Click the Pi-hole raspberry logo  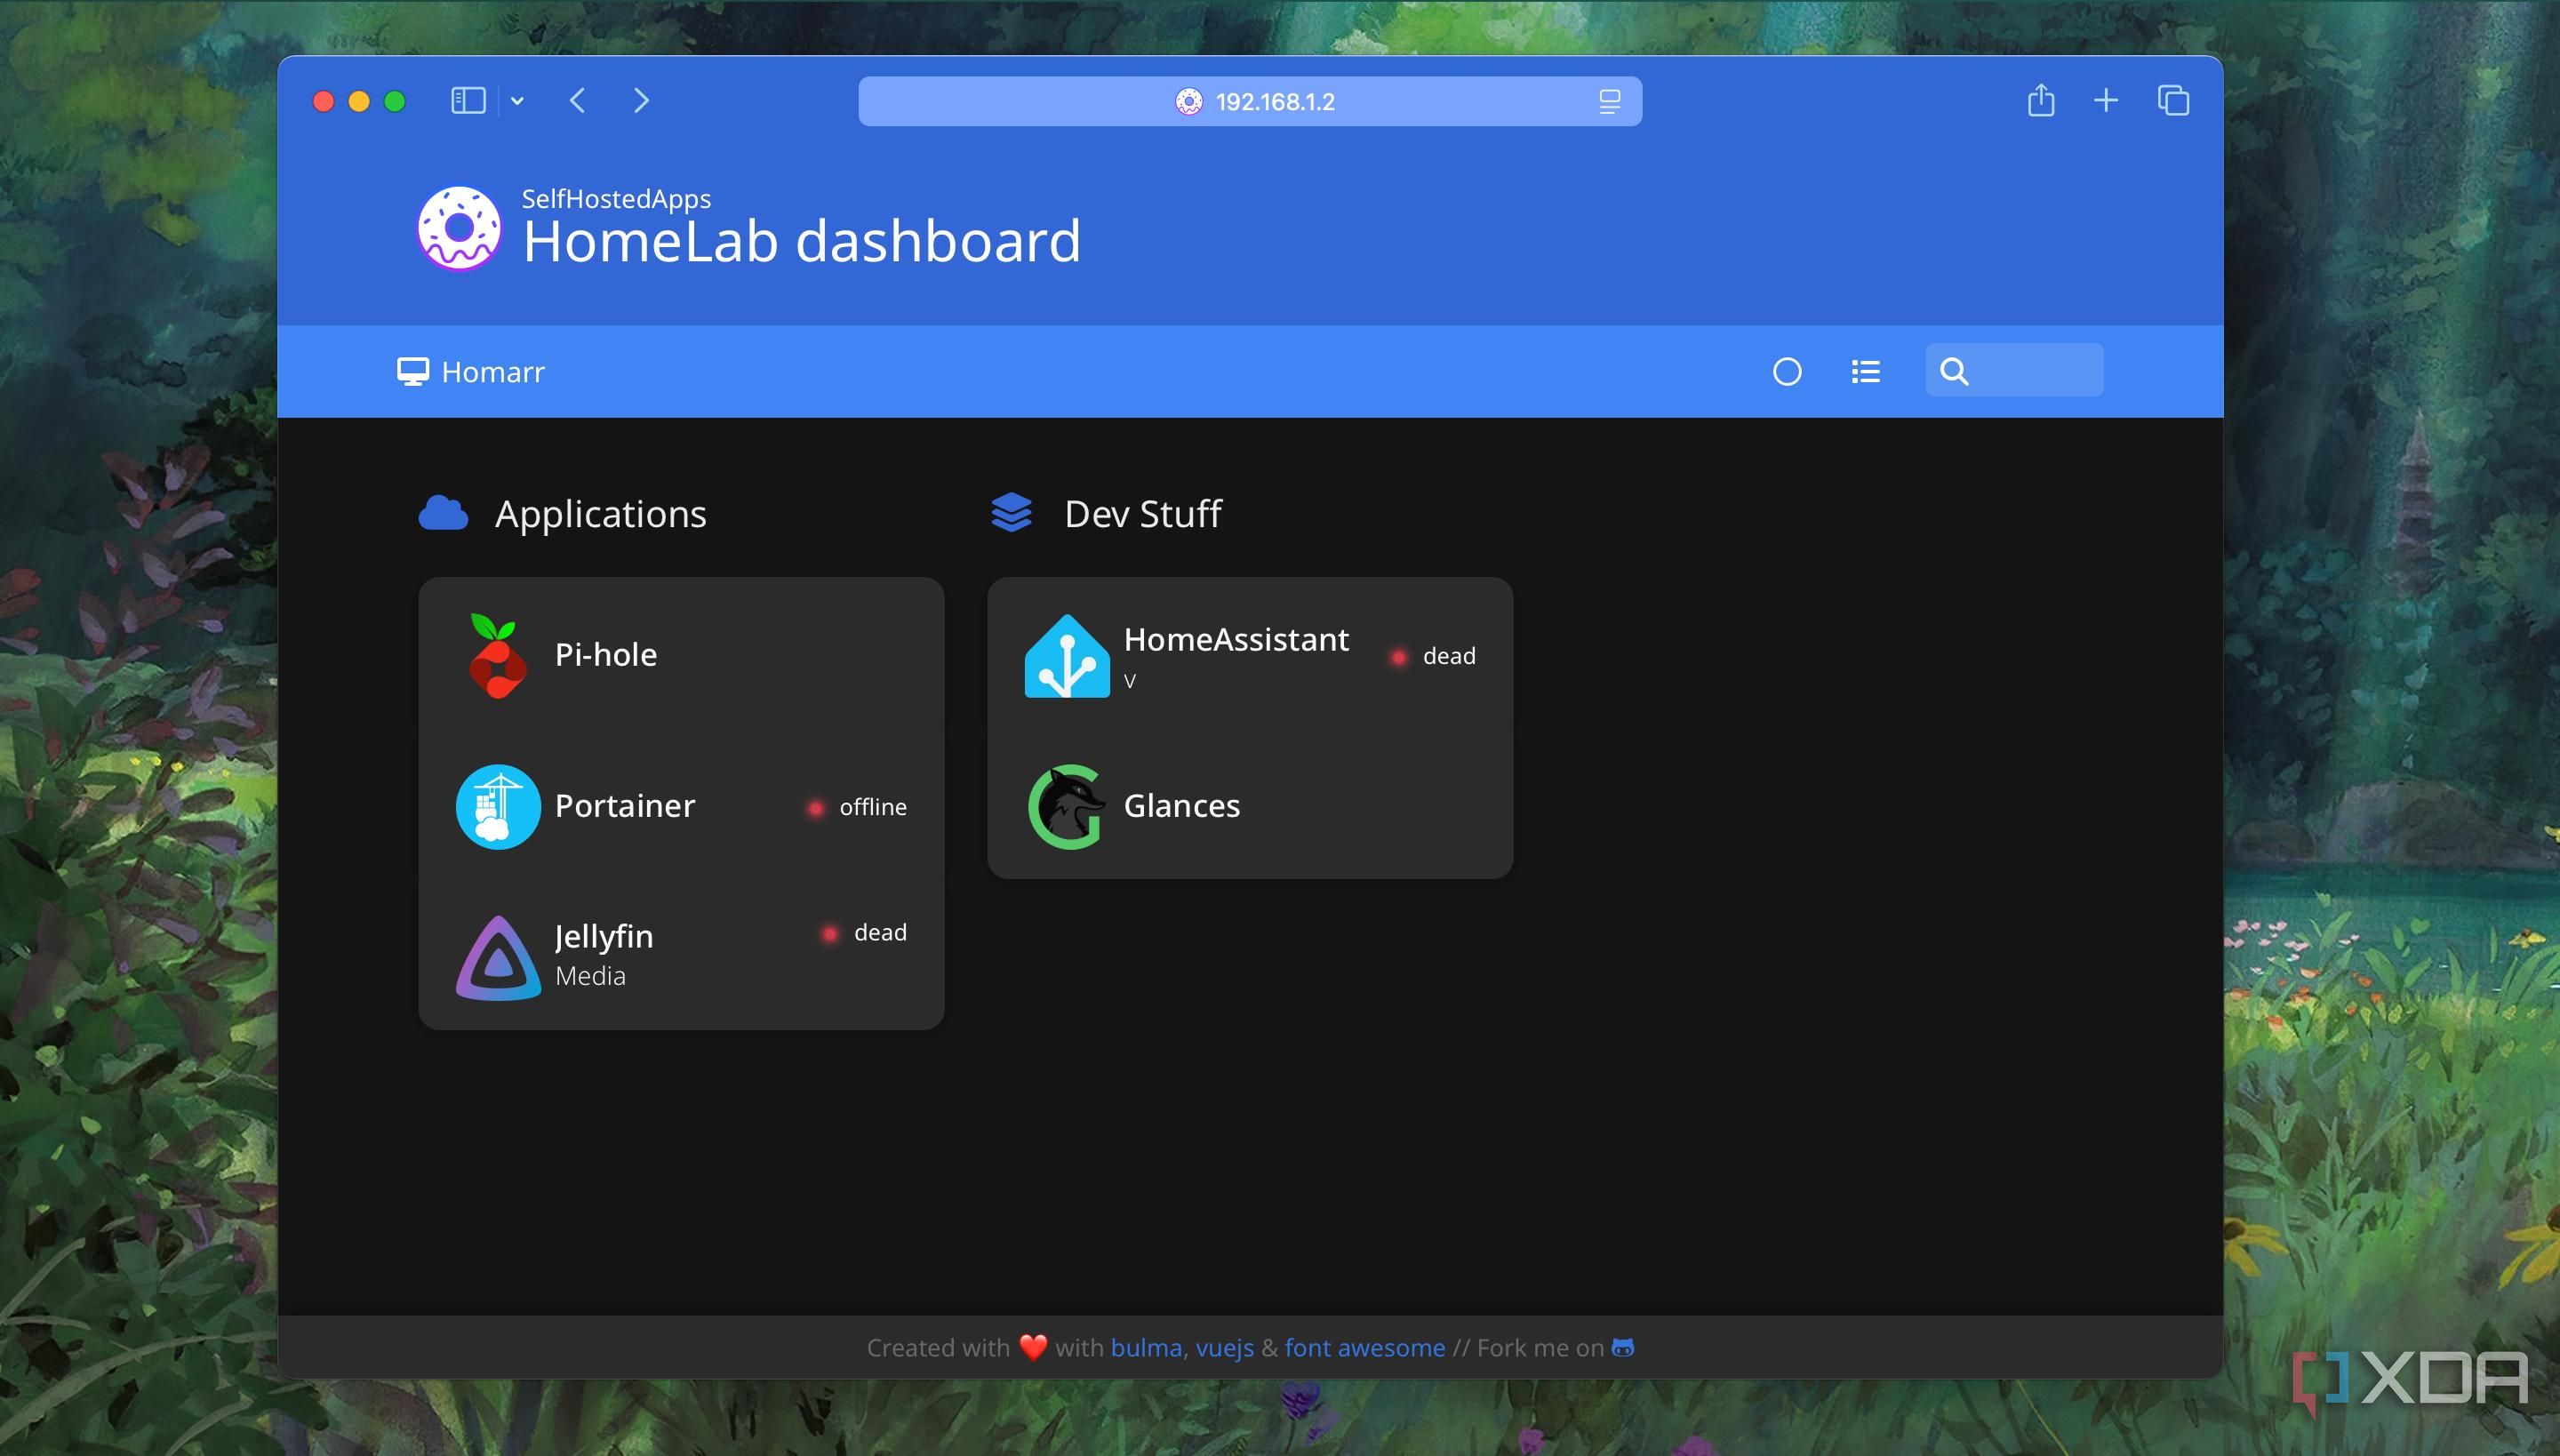point(497,656)
